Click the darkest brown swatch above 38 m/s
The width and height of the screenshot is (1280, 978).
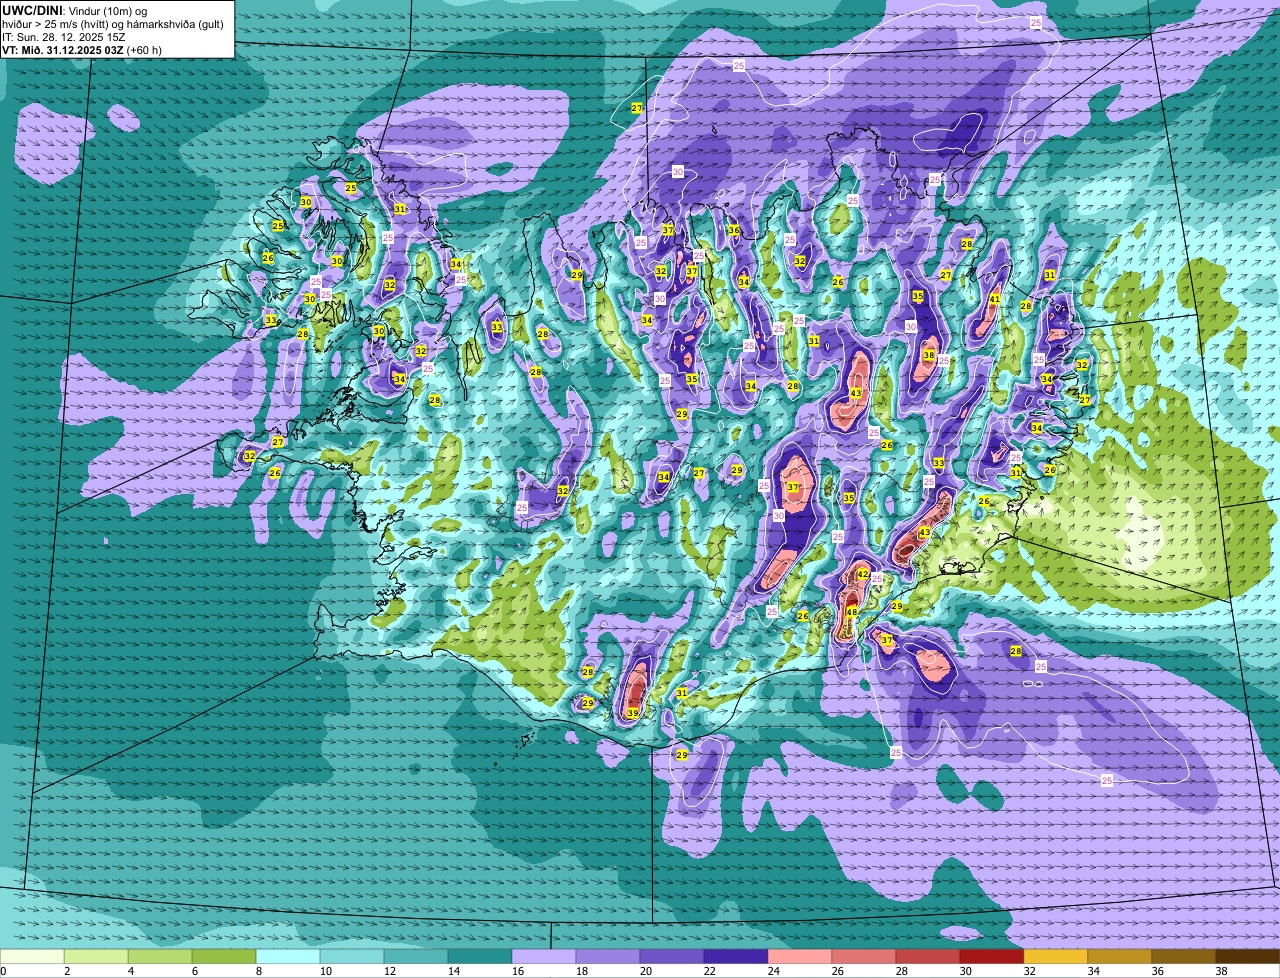[1248, 957]
